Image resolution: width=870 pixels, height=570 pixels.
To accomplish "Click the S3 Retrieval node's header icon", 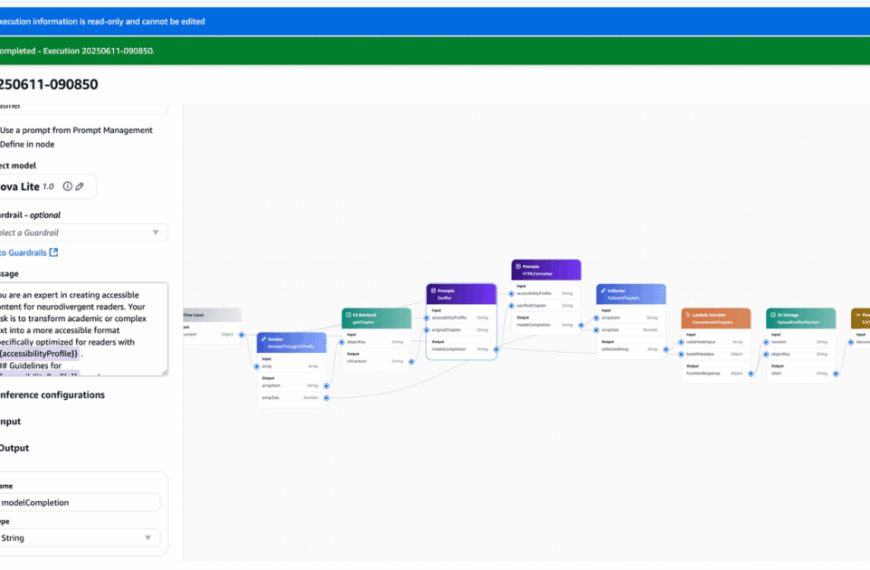I will pyautogui.click(x=348, y=315).
